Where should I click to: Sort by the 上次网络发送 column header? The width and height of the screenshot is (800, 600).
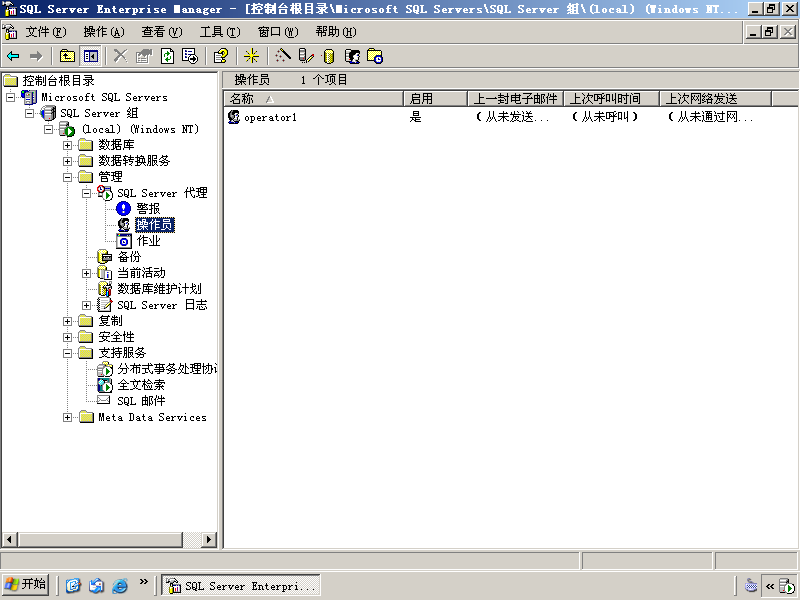pyautogui.click(x=715, y=98)
